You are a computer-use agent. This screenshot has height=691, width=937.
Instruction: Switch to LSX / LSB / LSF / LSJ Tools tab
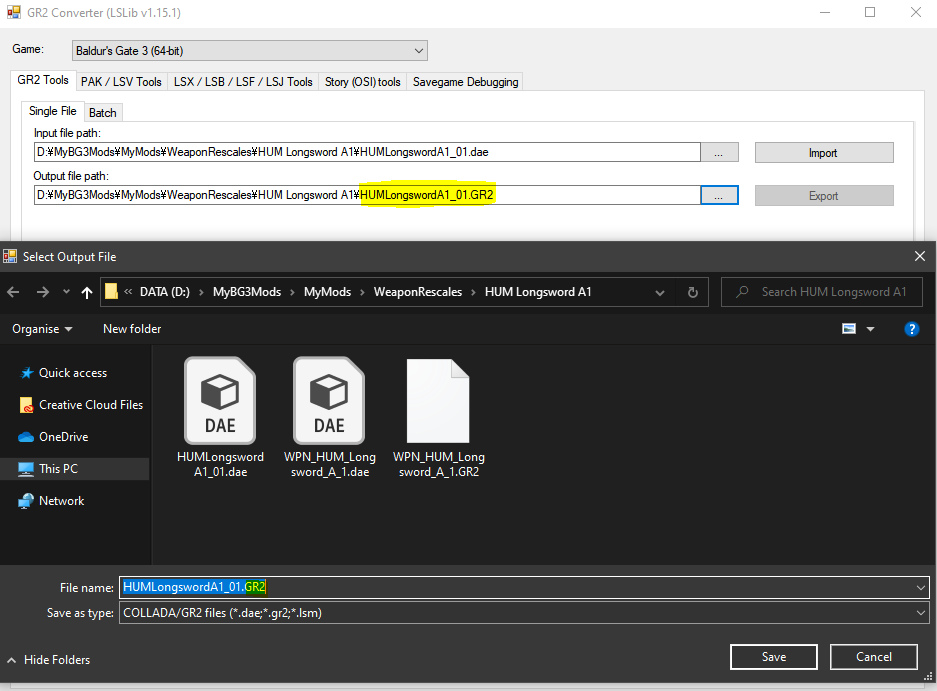tap(243, 82)
